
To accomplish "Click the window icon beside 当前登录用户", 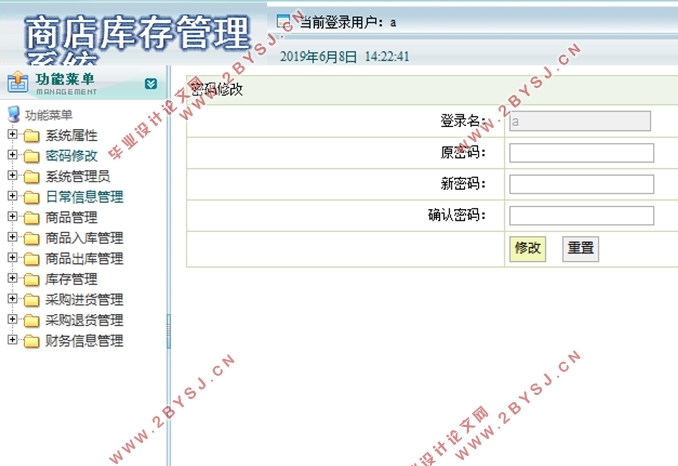I will (283, 21).
